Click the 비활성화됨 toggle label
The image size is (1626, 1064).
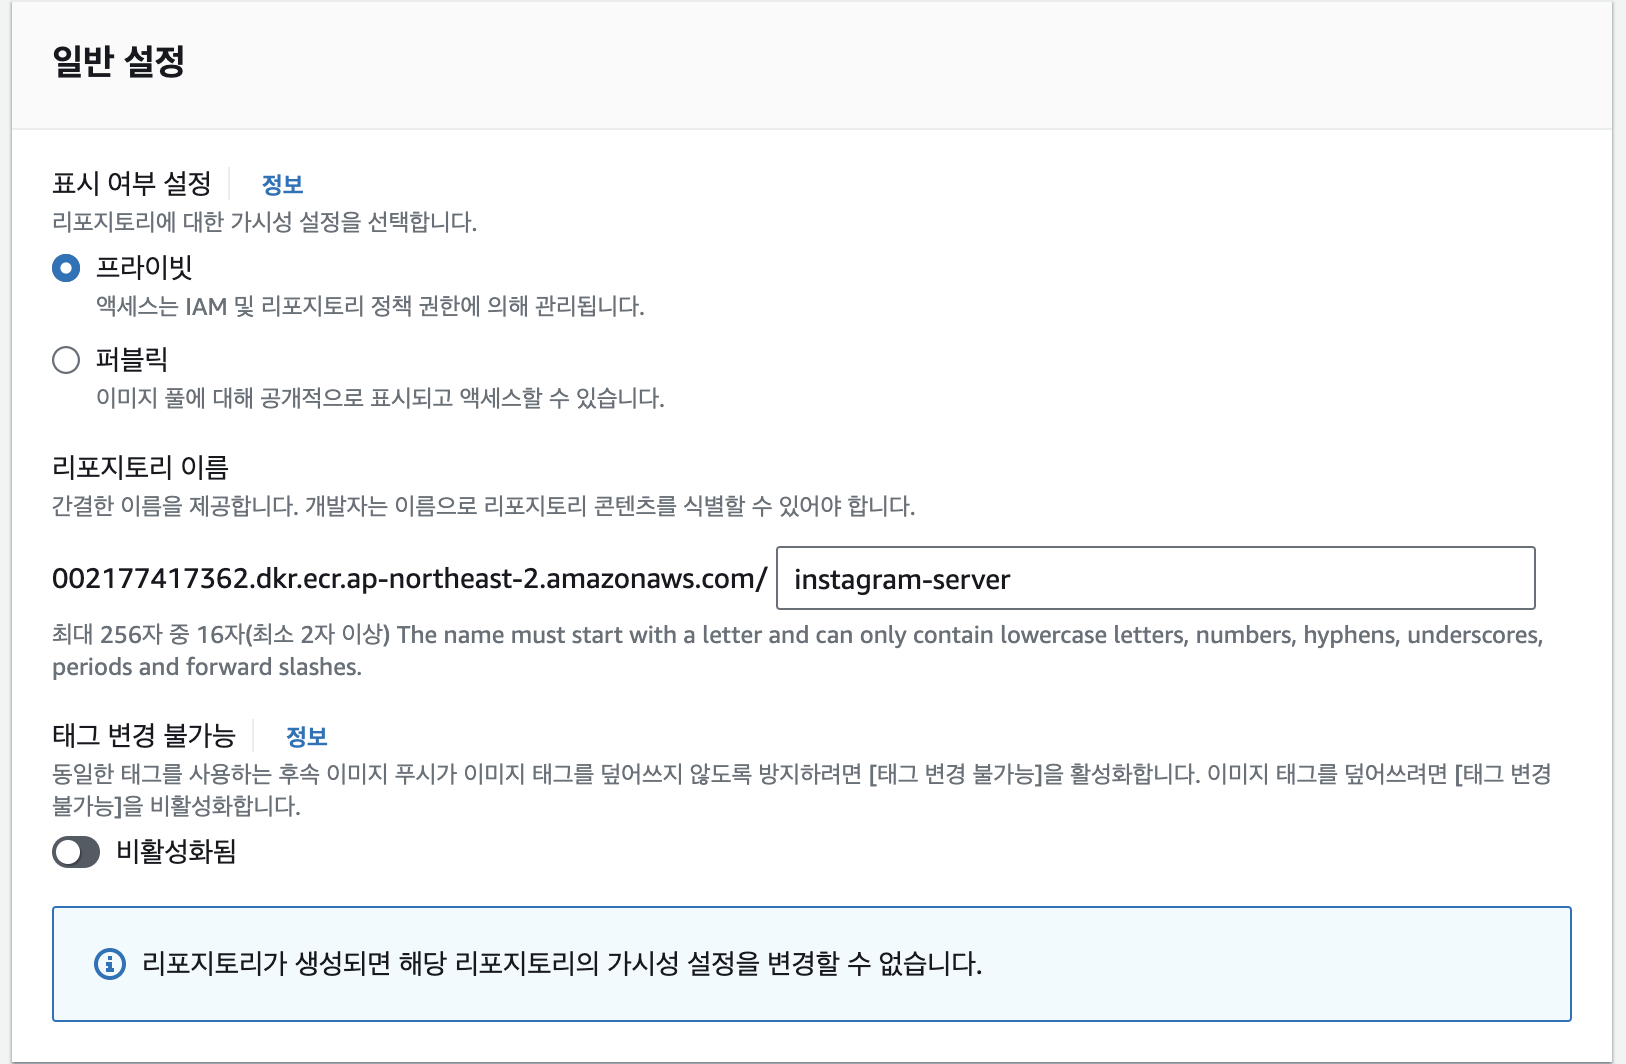click(x=176, y=852)
